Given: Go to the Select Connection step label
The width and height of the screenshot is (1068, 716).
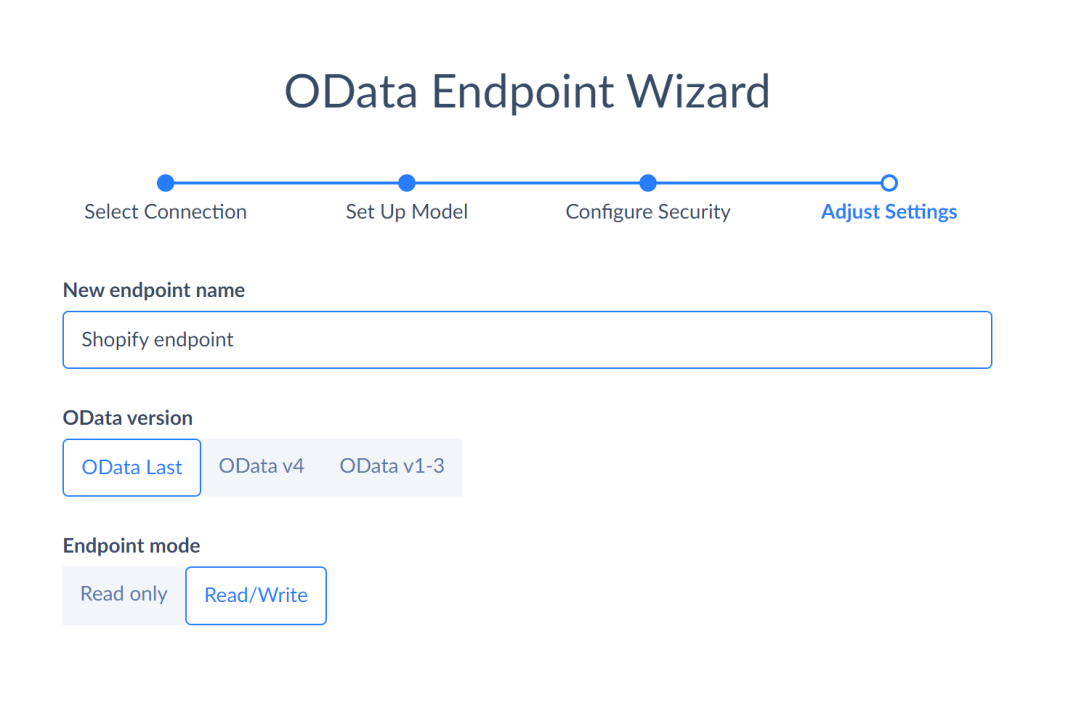Looking at the screenshot, I should [165, 212].
